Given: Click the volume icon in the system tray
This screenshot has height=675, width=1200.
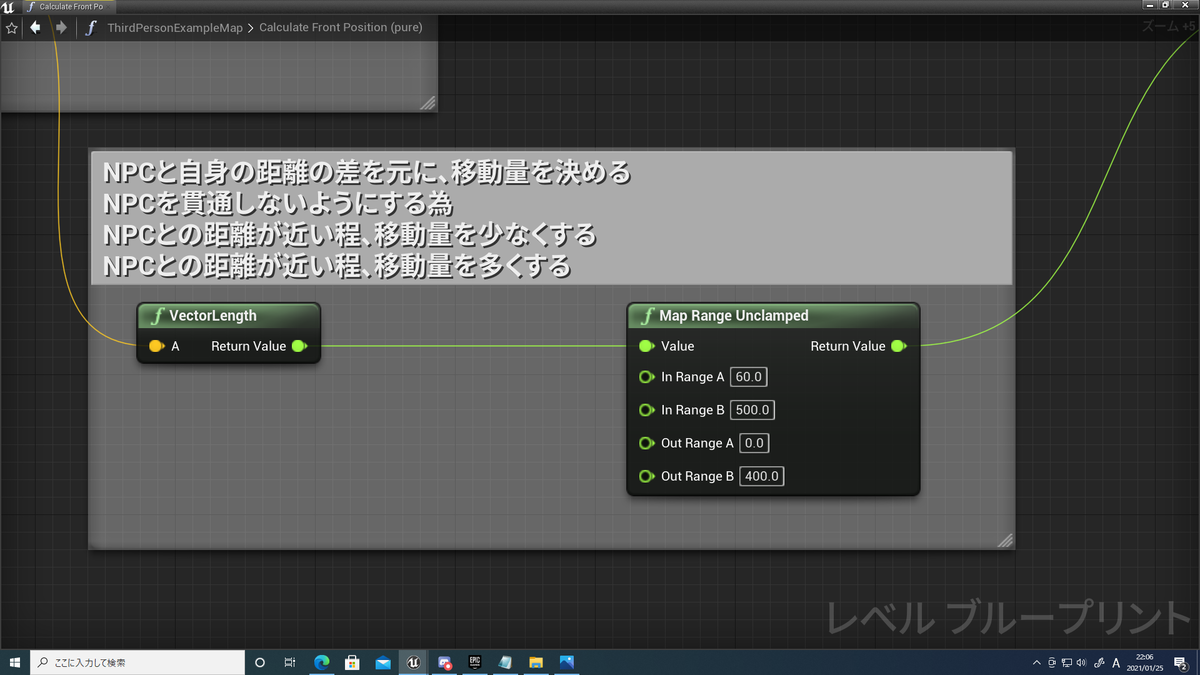Looking at the screenshot, I should click(x=1081, y=662).
